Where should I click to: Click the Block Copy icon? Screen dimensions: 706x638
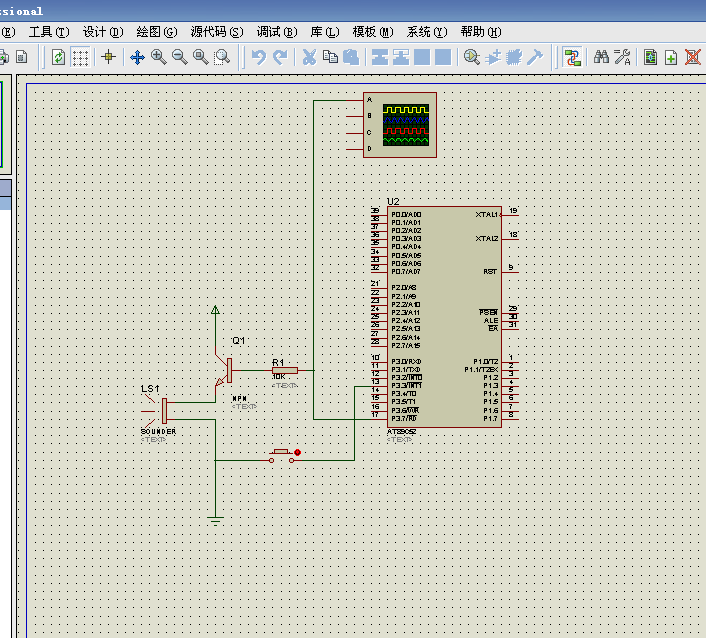(x=380, y=57)
